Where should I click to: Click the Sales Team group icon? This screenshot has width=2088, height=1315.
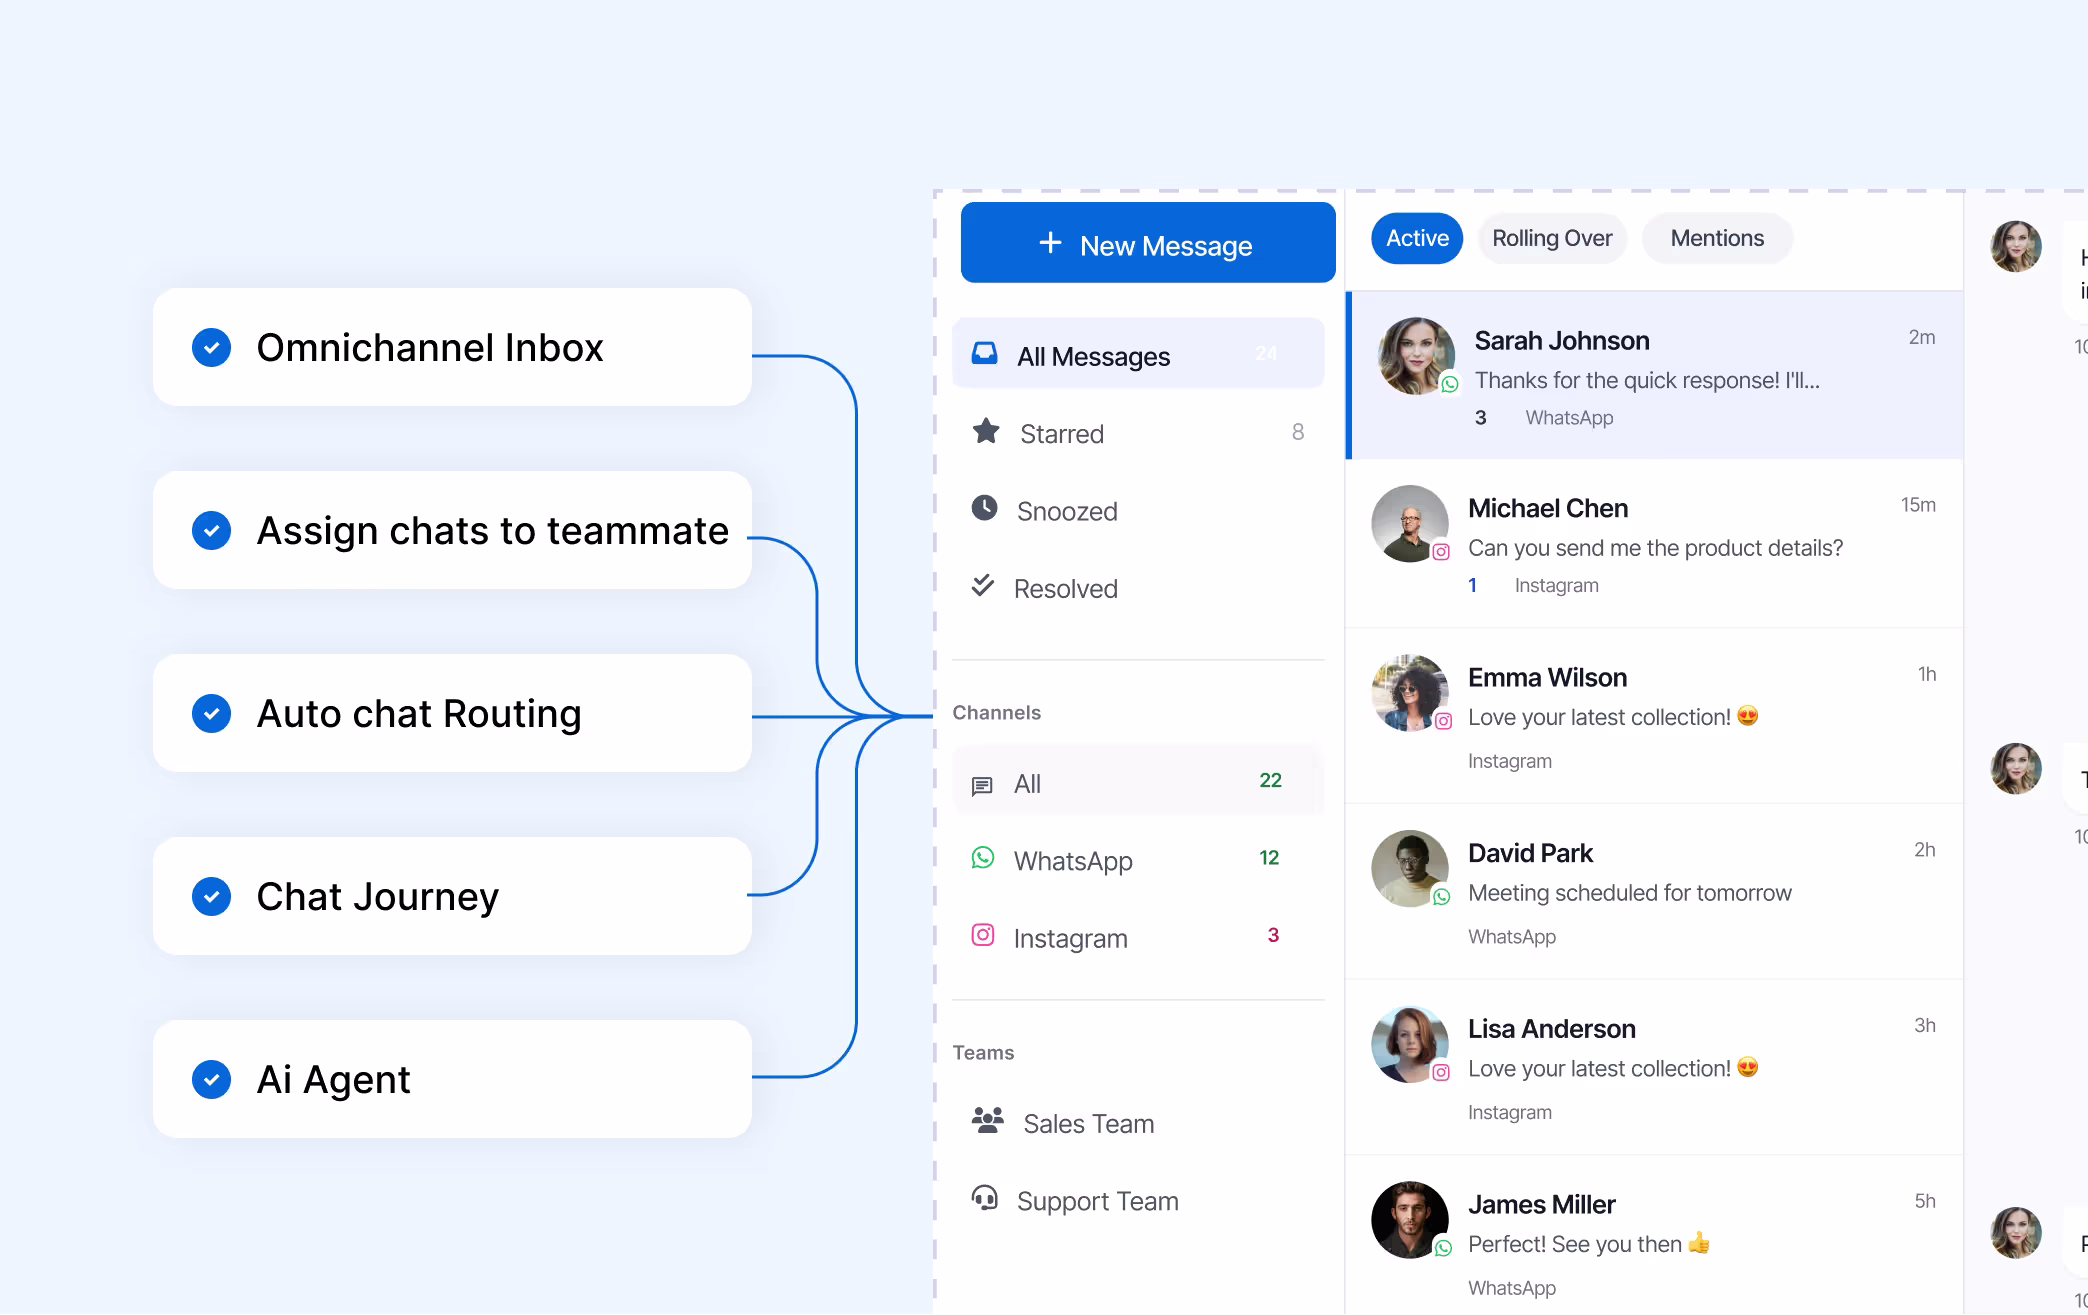click(x=988, y=1120)
